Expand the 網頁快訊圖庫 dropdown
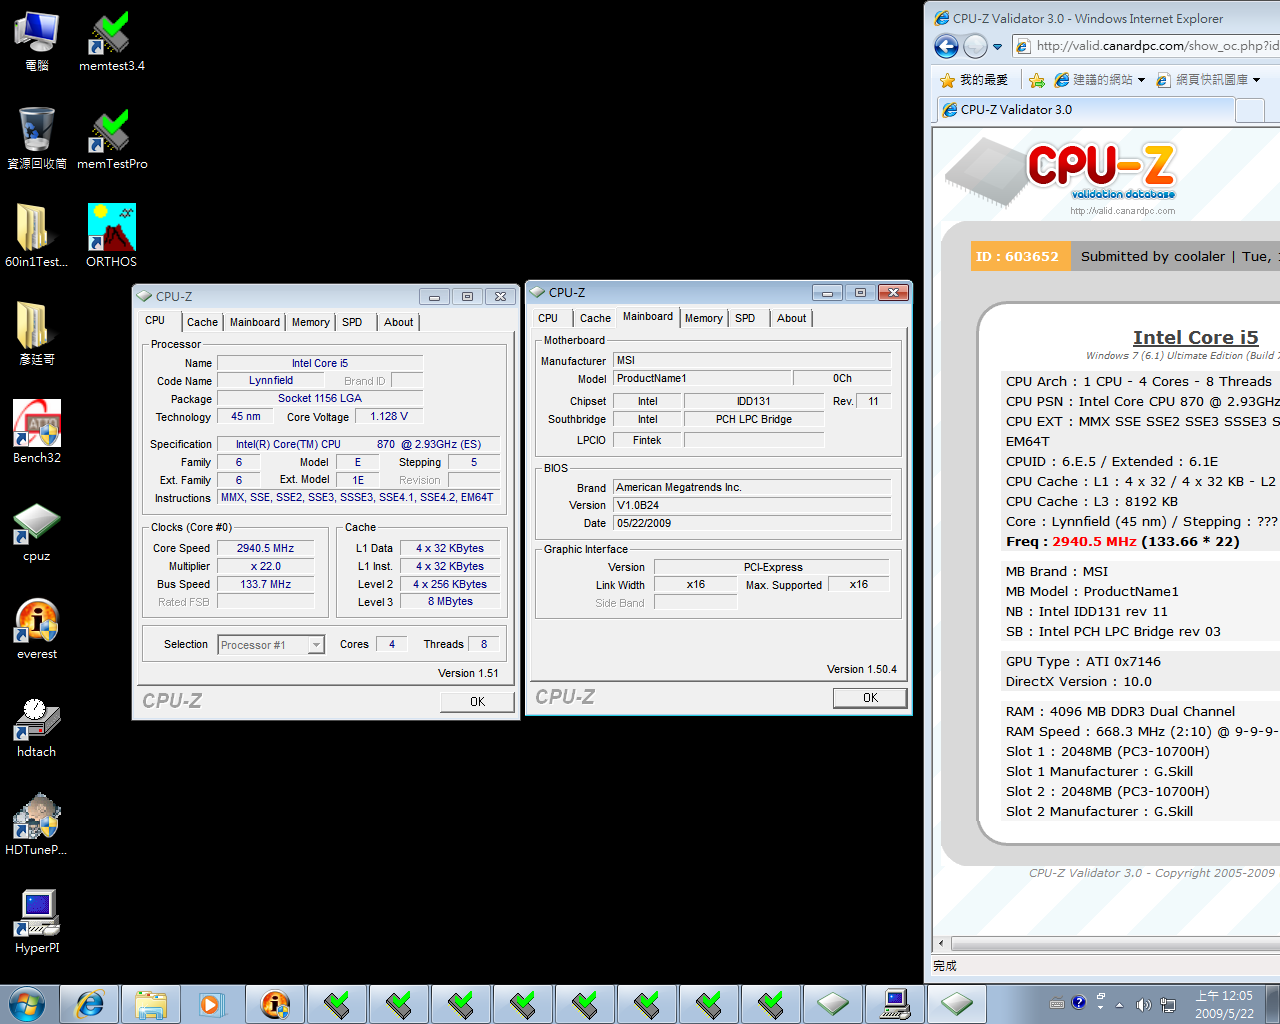 [x=1257, y=80]
